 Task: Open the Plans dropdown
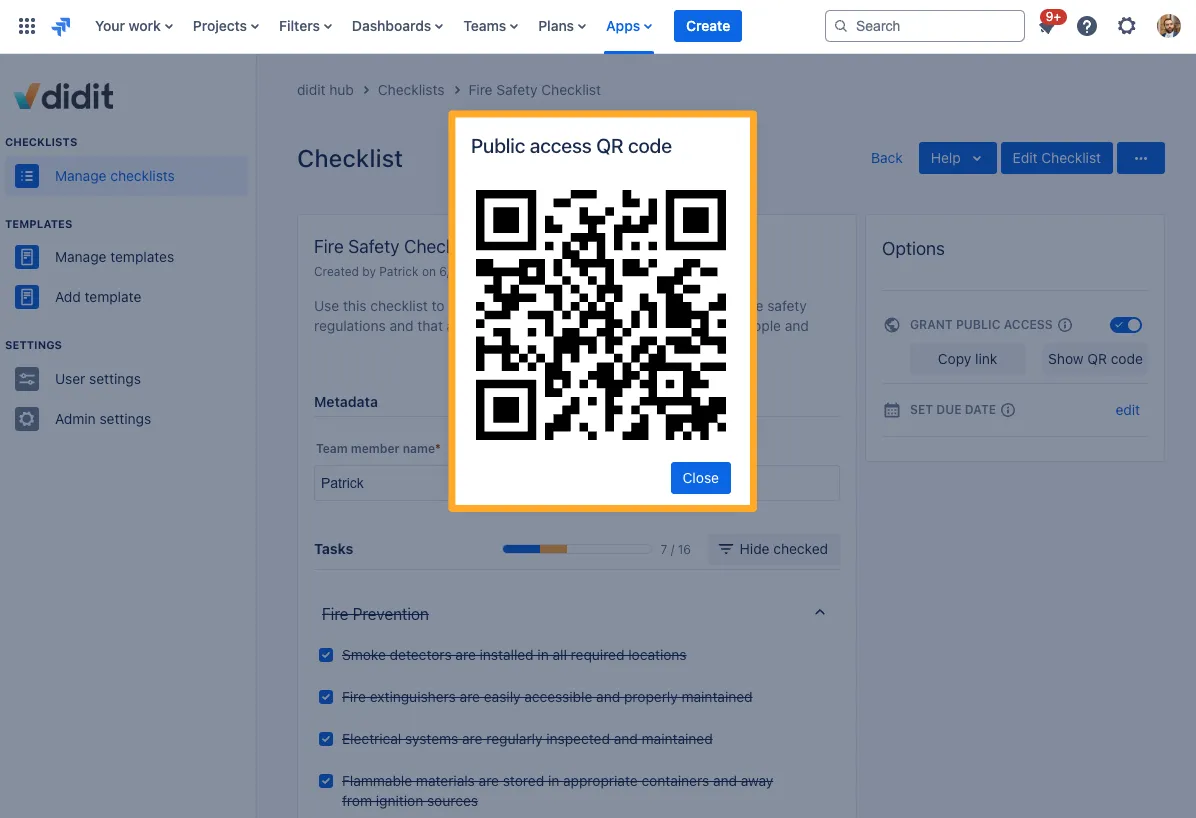pyautogui.click(x=562, y=26)
